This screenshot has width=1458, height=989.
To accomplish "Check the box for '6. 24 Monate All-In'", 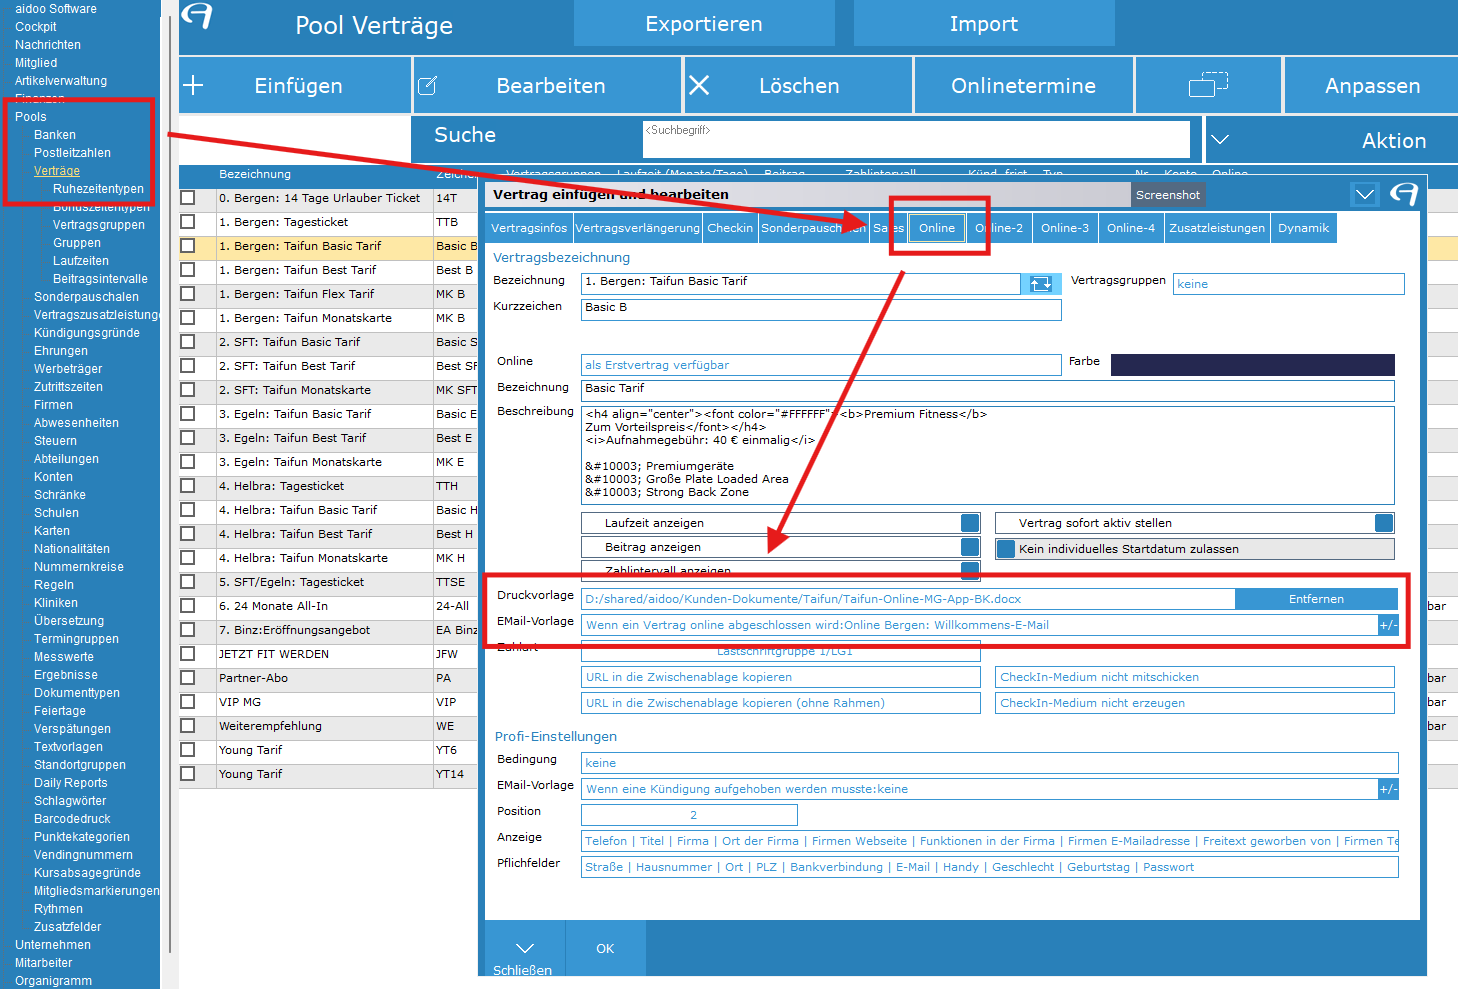I will tap(188, 606).
